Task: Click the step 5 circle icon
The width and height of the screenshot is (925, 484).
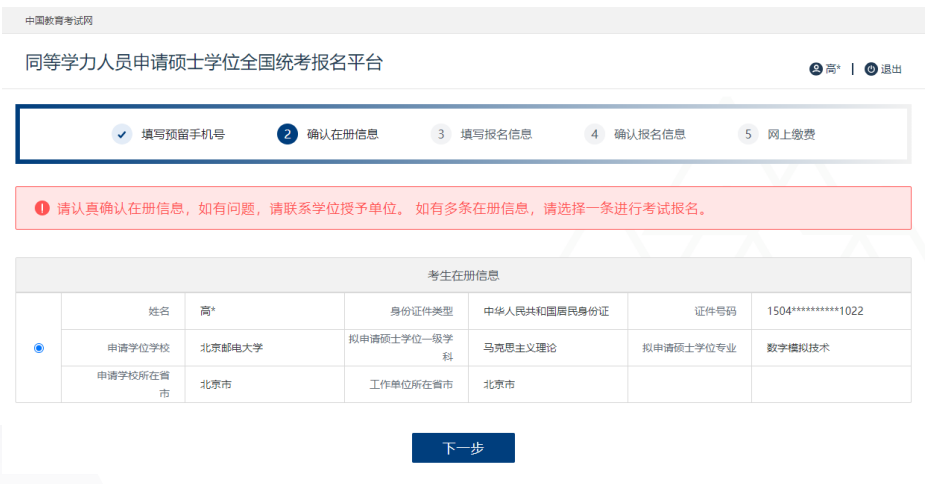Action: coord(748,134)
